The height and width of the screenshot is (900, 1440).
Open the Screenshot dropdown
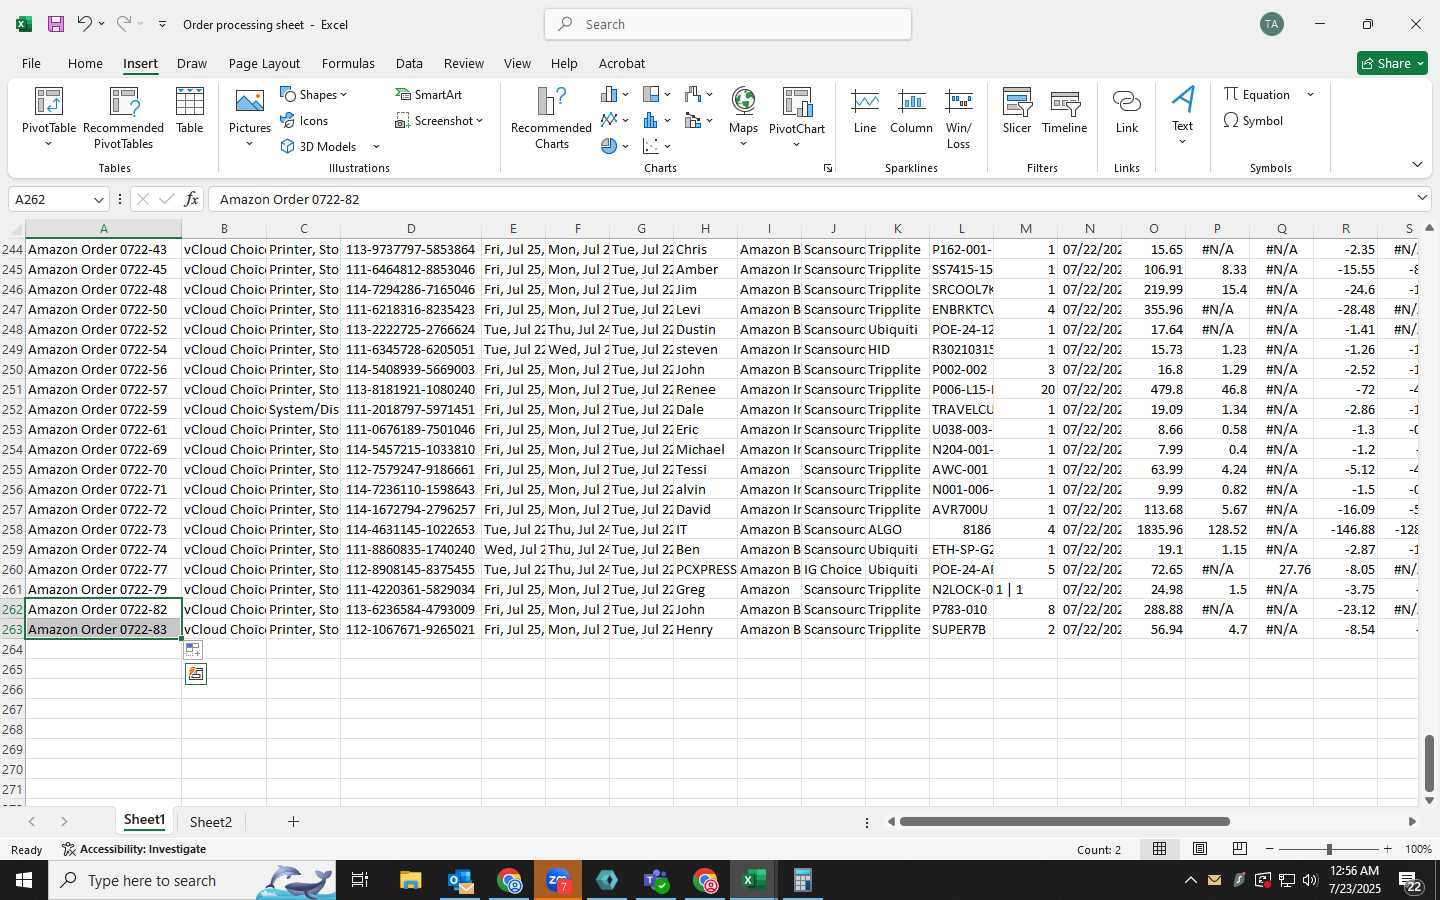[x=439, y=120]
